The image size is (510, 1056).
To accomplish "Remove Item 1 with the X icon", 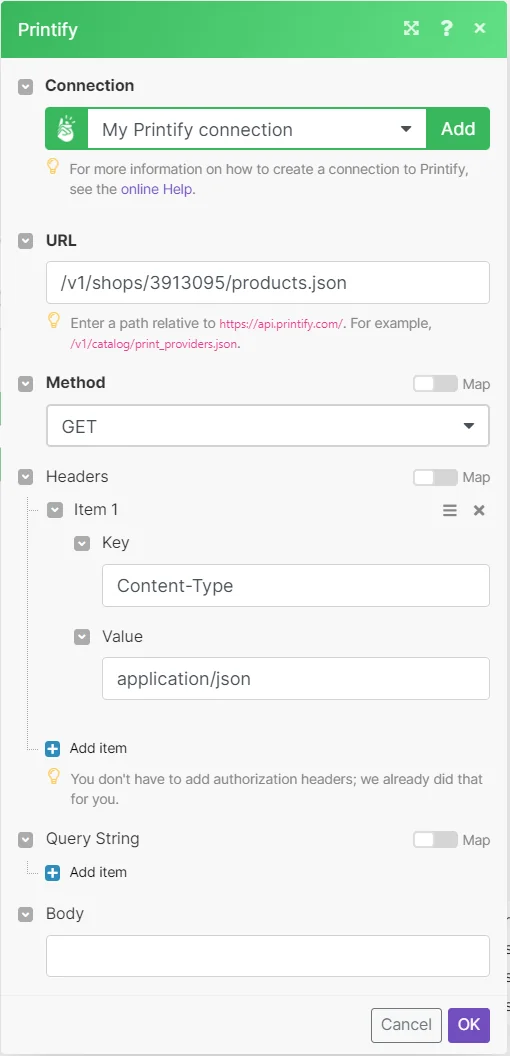I will coord(479,510).
